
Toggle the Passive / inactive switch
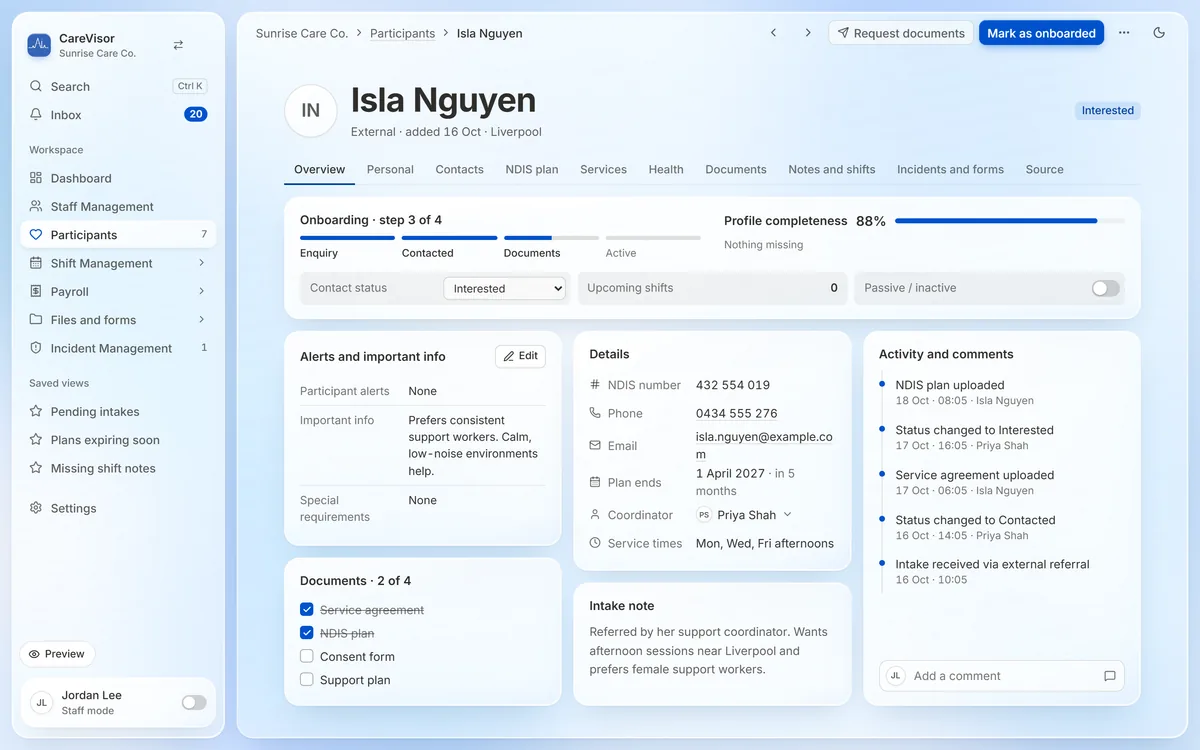coord(1105,288)
